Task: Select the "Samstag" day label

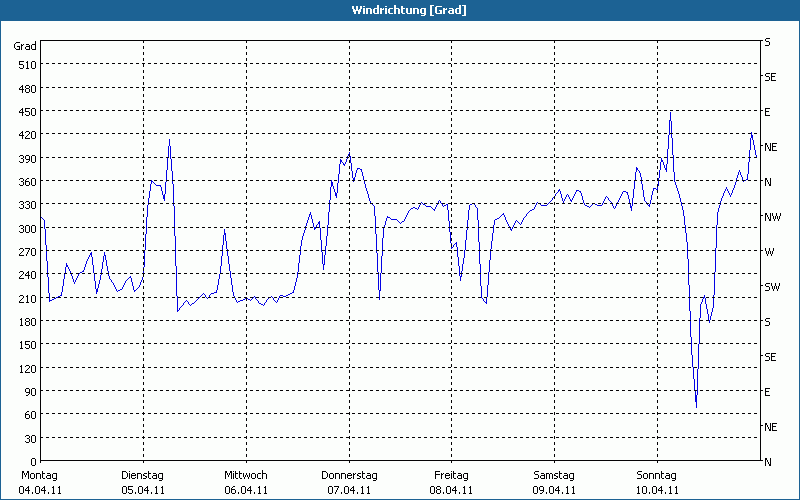Action: [554, 476]
